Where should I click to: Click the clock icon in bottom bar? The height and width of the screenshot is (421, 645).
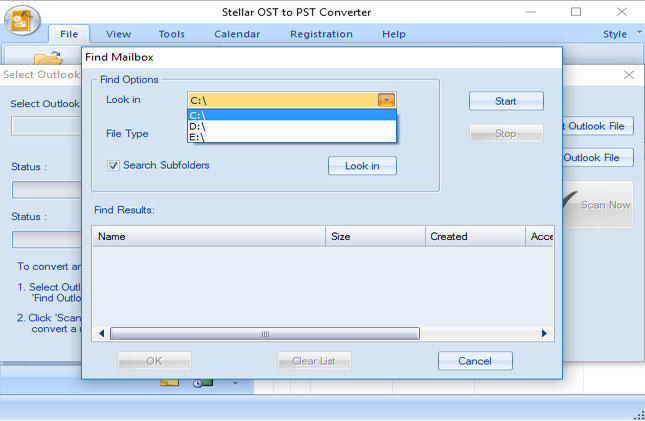pos(203,383)
